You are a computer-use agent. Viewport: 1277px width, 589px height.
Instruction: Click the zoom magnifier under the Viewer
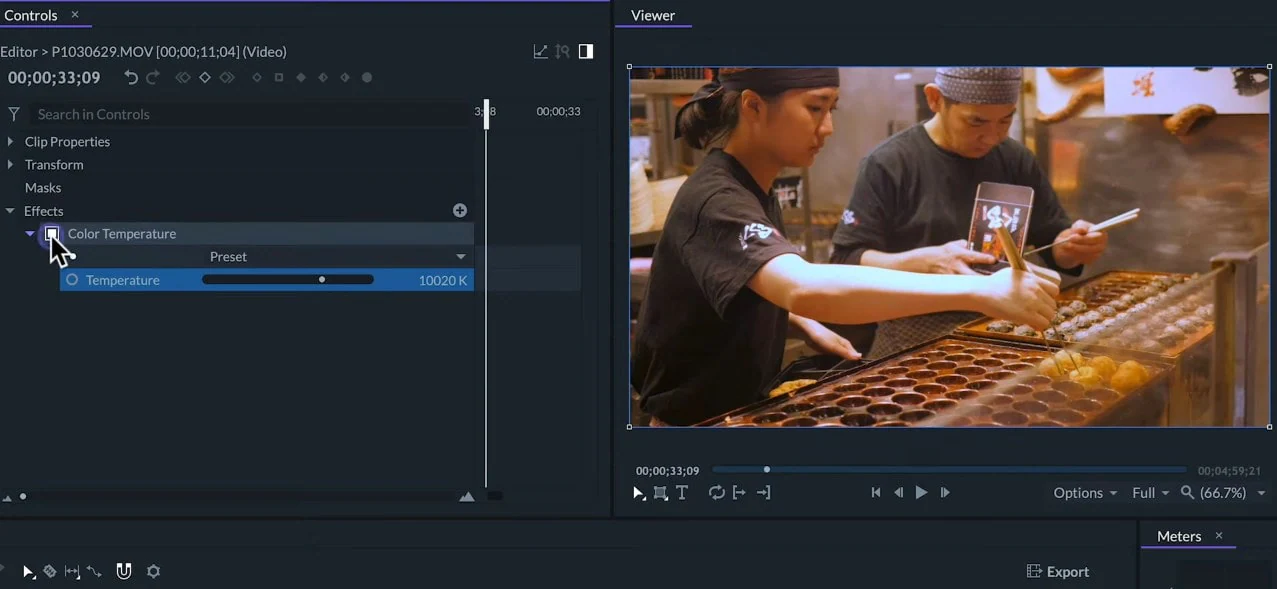coord(1186,492)
